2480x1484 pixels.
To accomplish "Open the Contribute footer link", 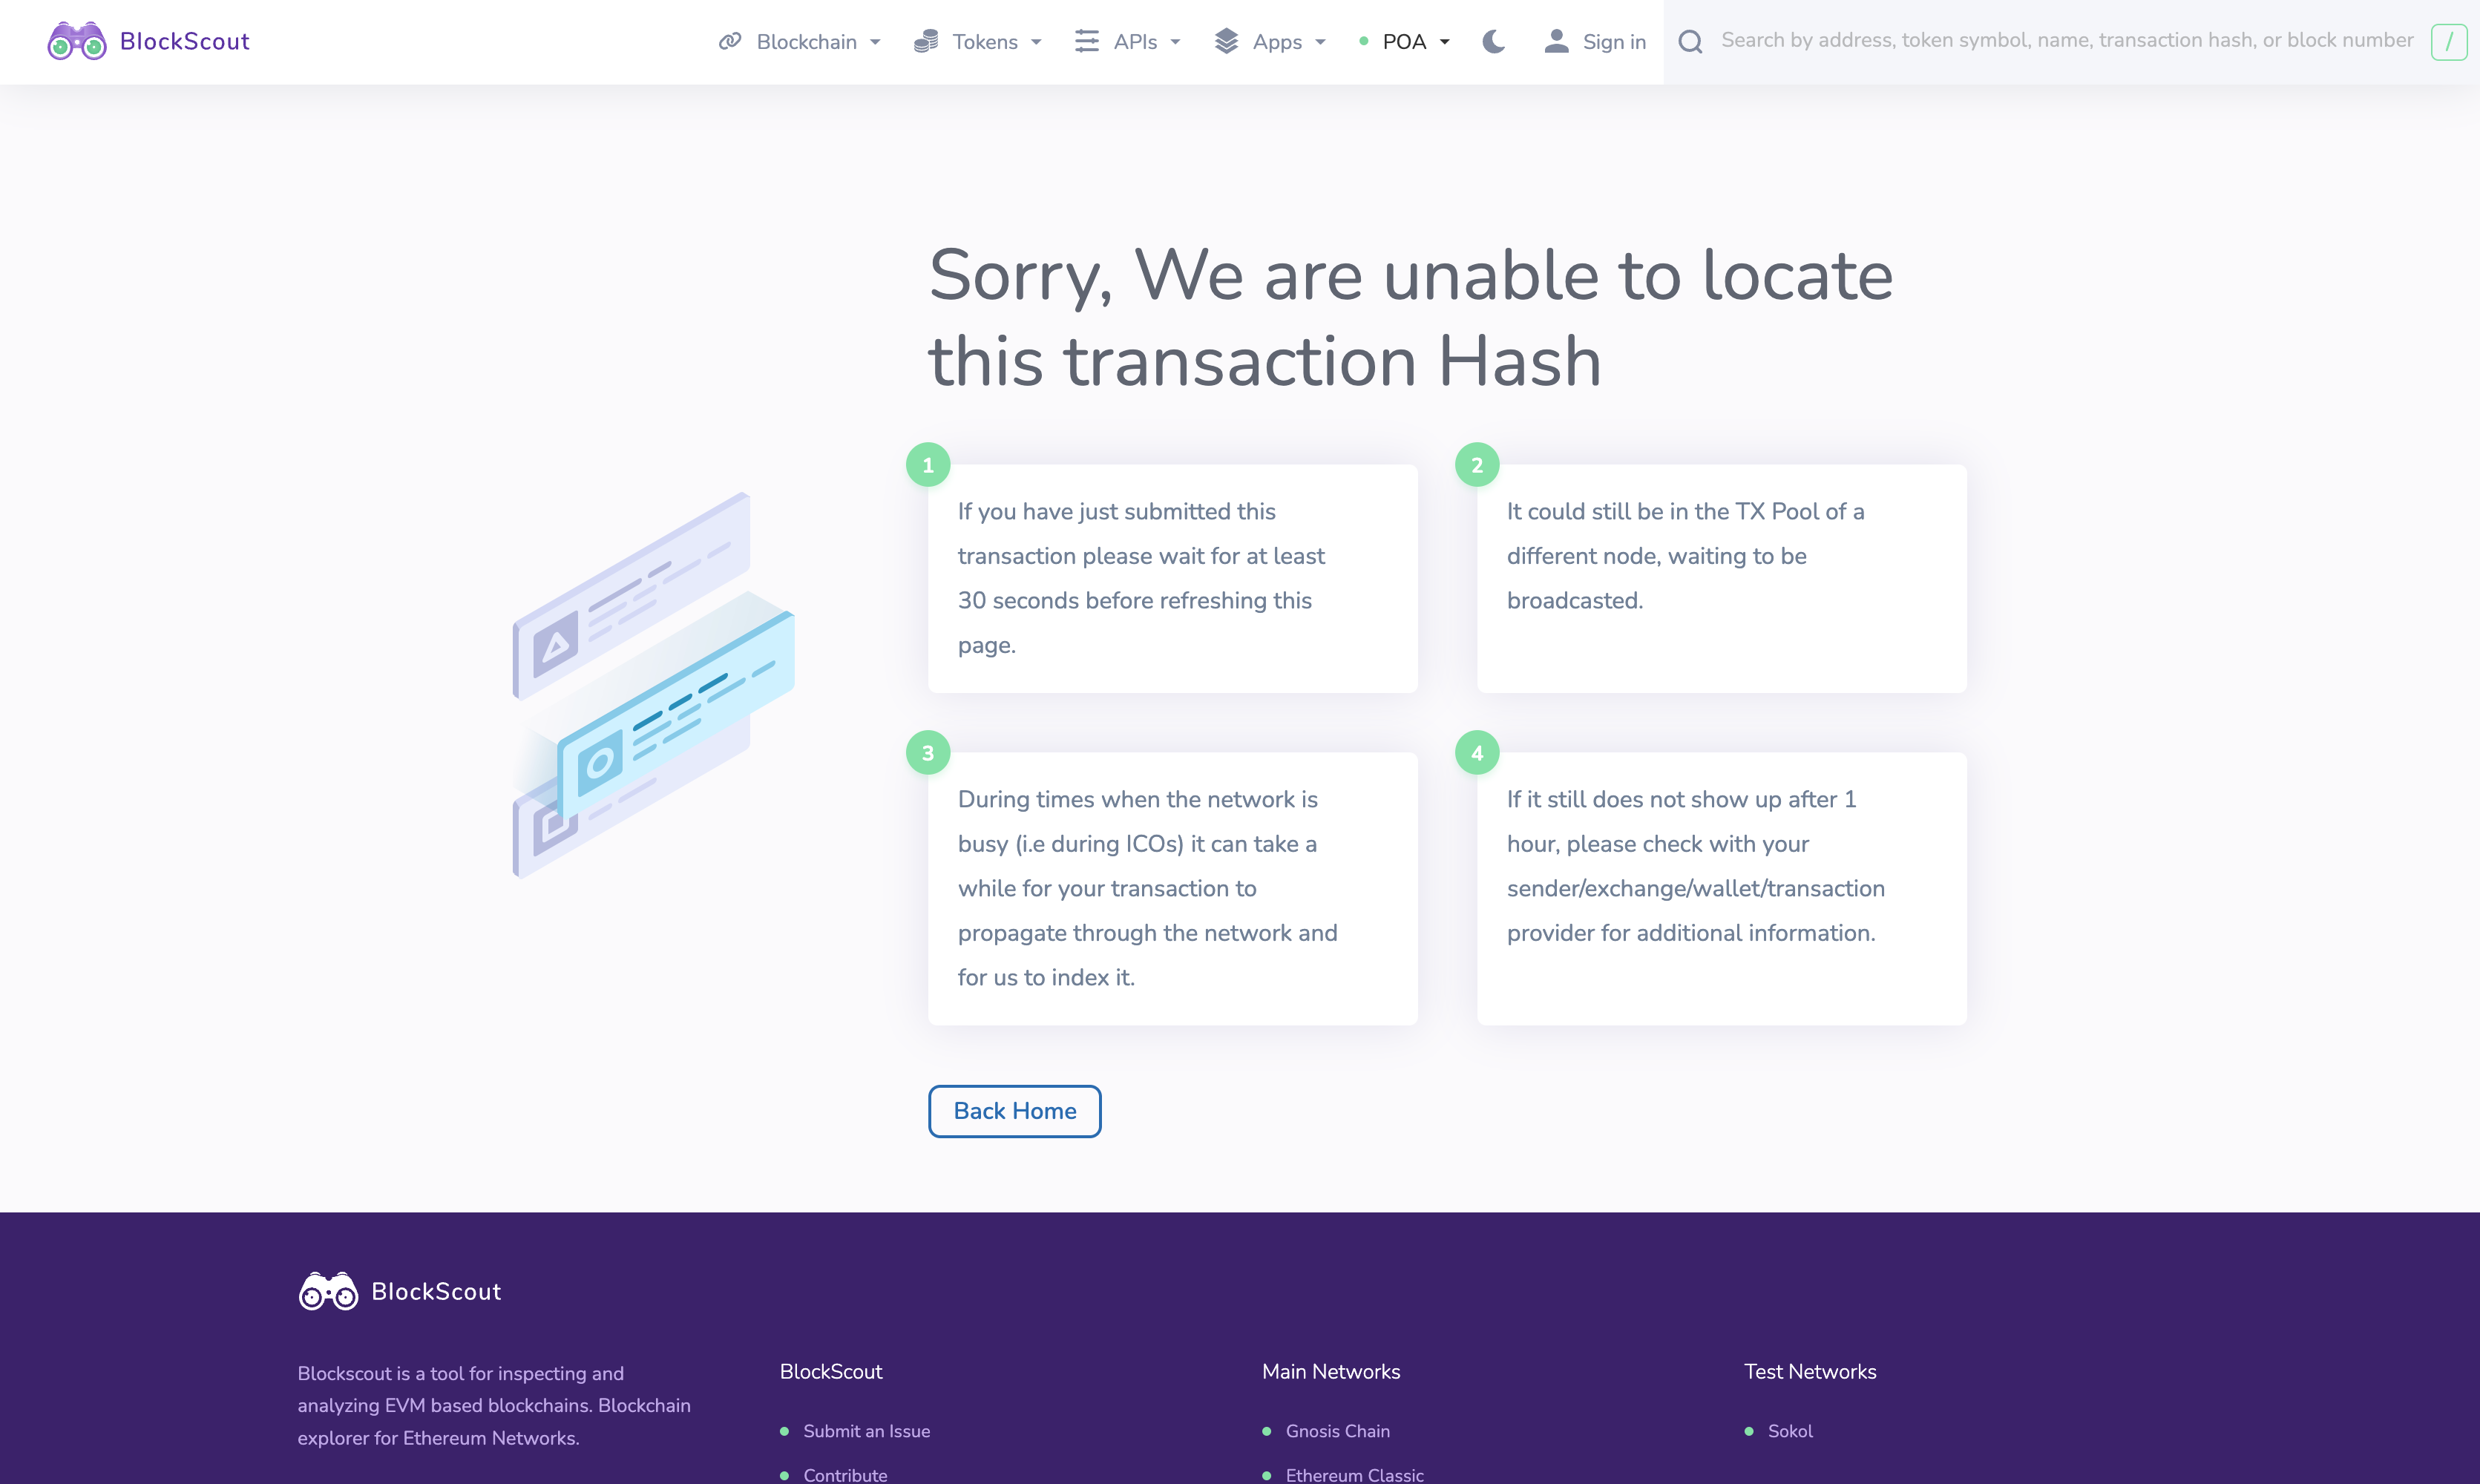I will (x=845, y=1475).
